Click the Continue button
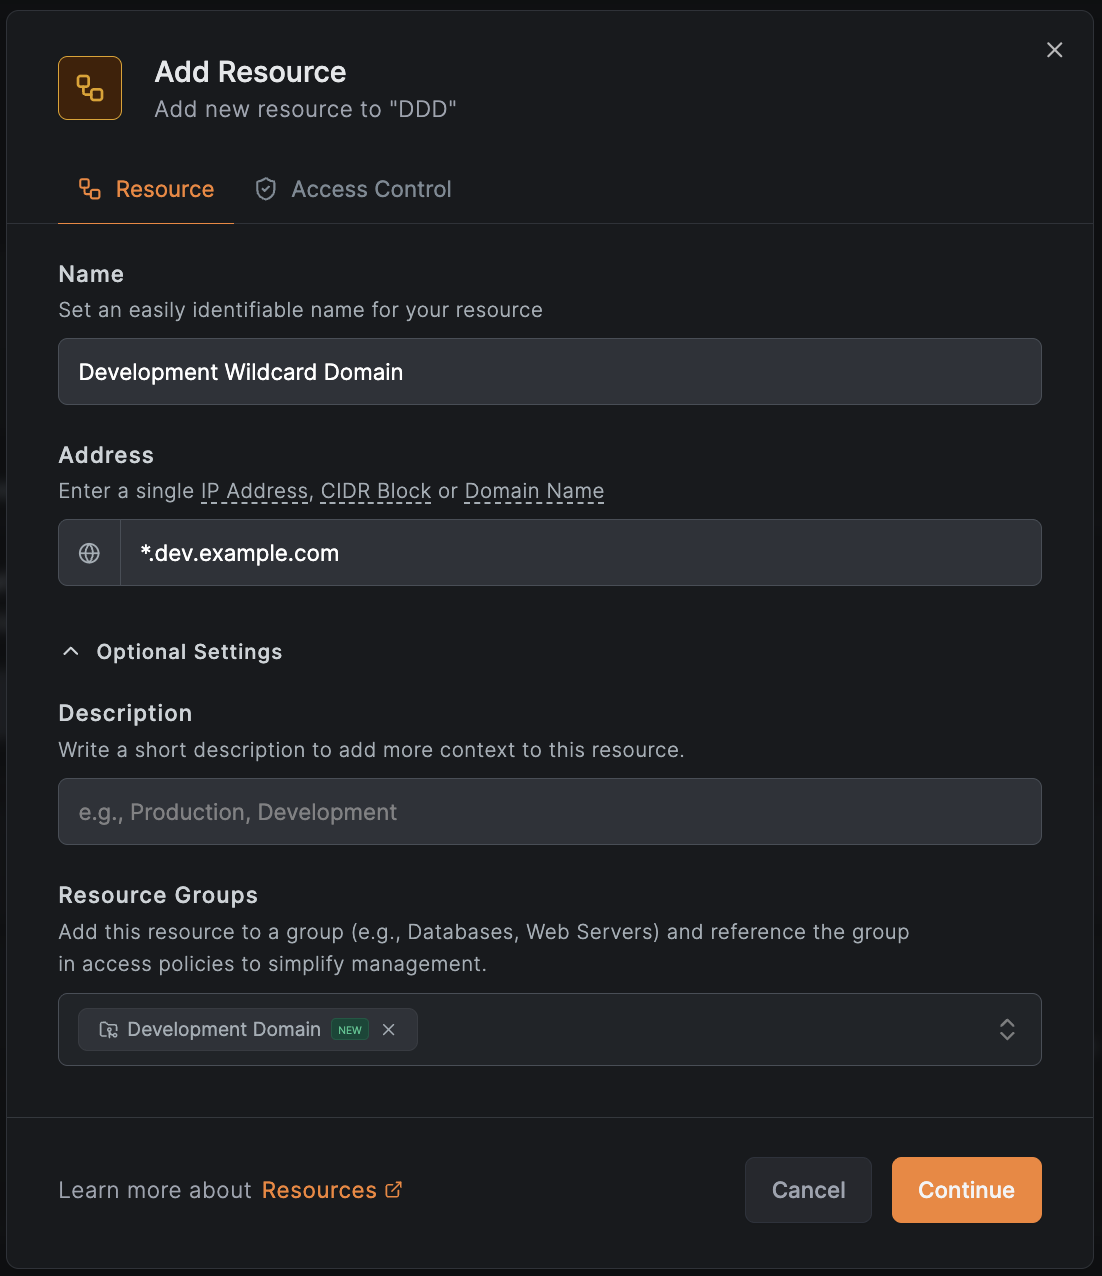Viewport: 1102px width, 1276px height. pyautogui.click(x=965, y=1190)
